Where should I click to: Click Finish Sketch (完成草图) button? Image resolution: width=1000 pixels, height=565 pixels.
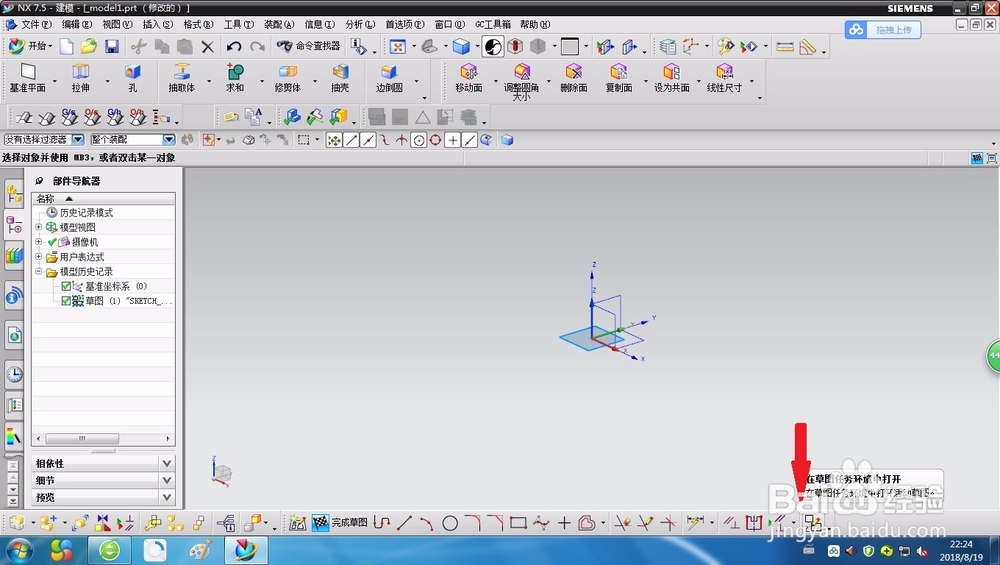point(340,522)
